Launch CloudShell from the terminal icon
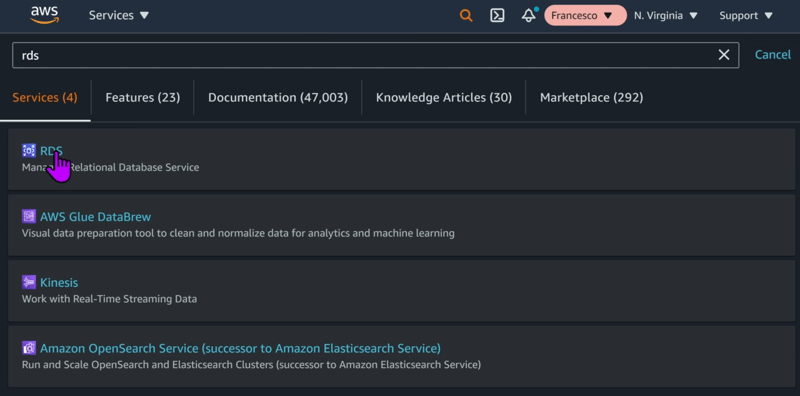 tap(497, 16)
